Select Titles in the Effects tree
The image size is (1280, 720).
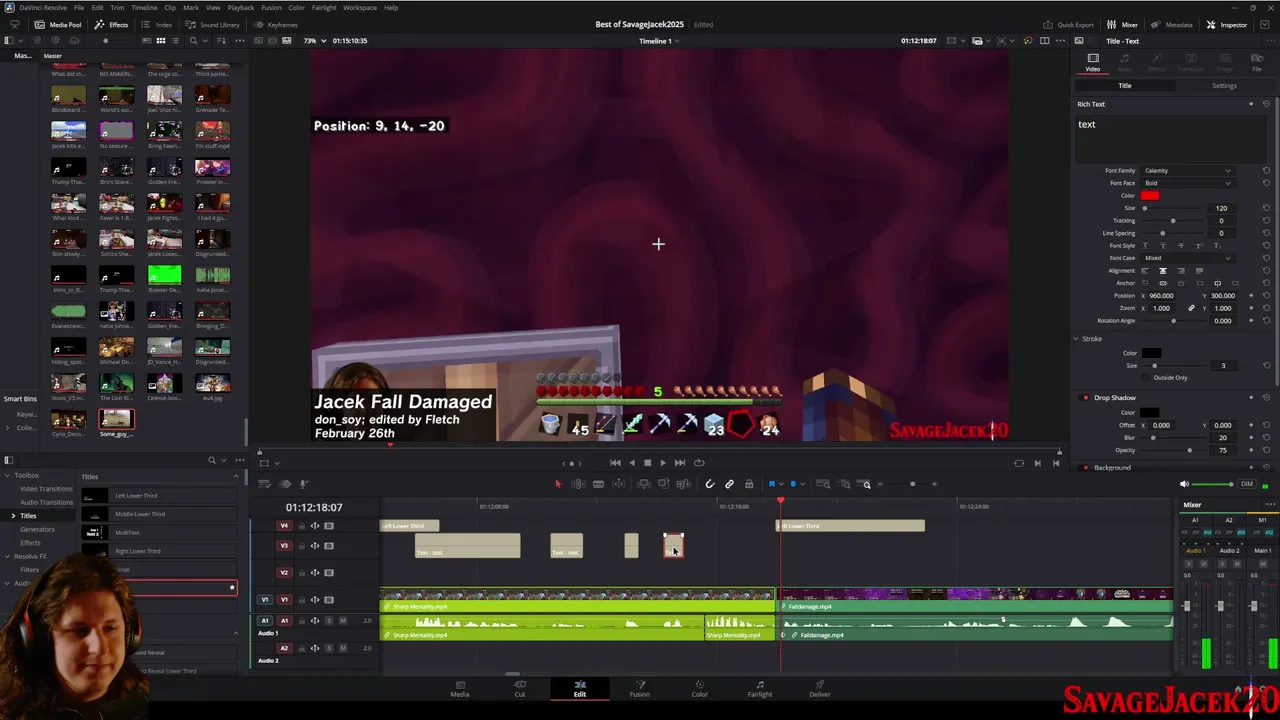[28, 516]
